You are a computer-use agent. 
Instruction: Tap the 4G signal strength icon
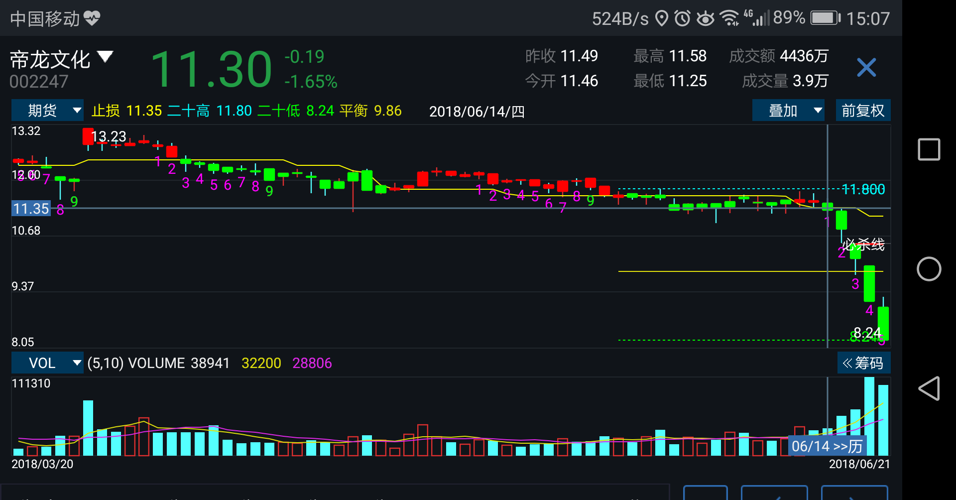tap(757, 18)
